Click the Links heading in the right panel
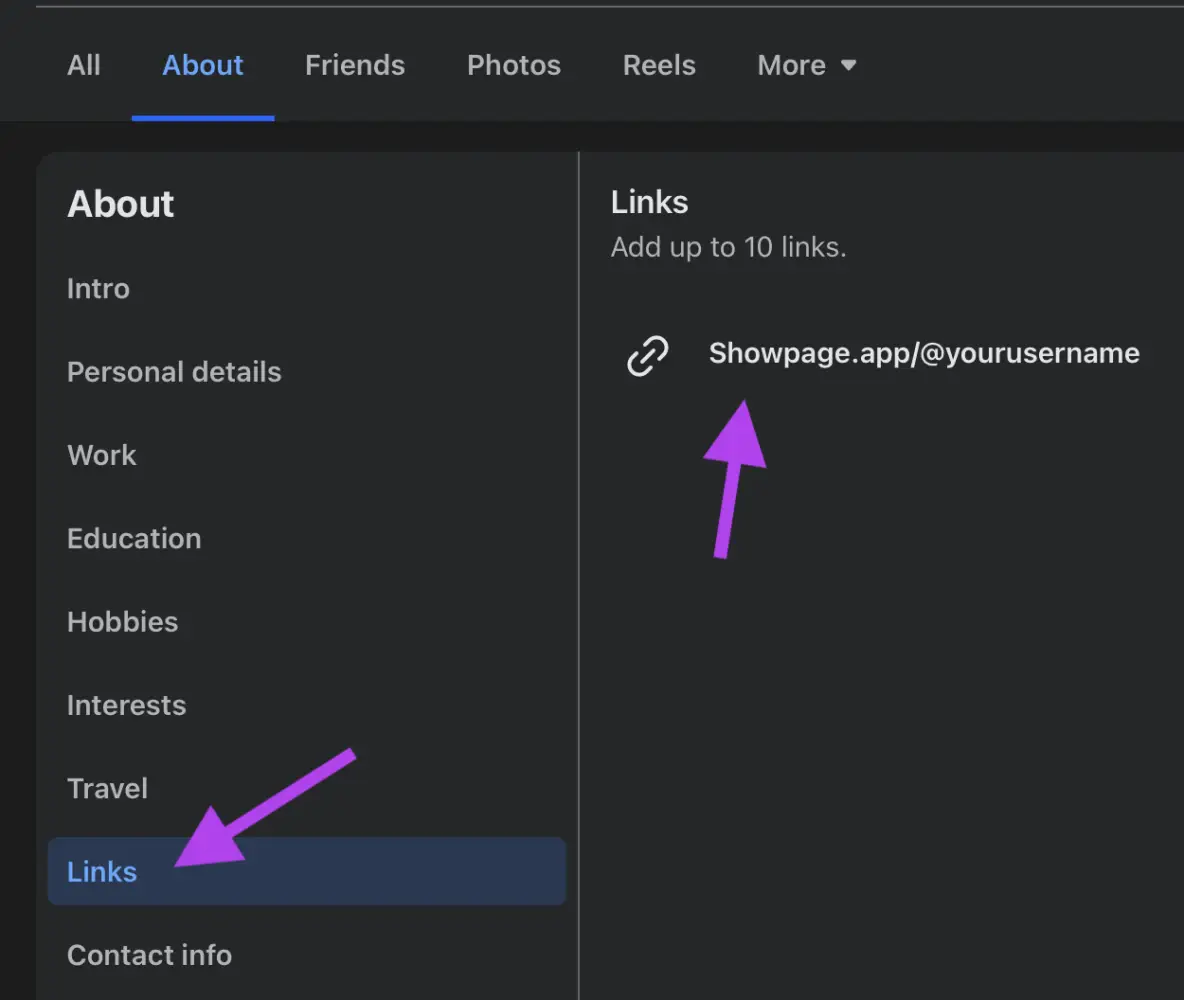 [649, 202]
